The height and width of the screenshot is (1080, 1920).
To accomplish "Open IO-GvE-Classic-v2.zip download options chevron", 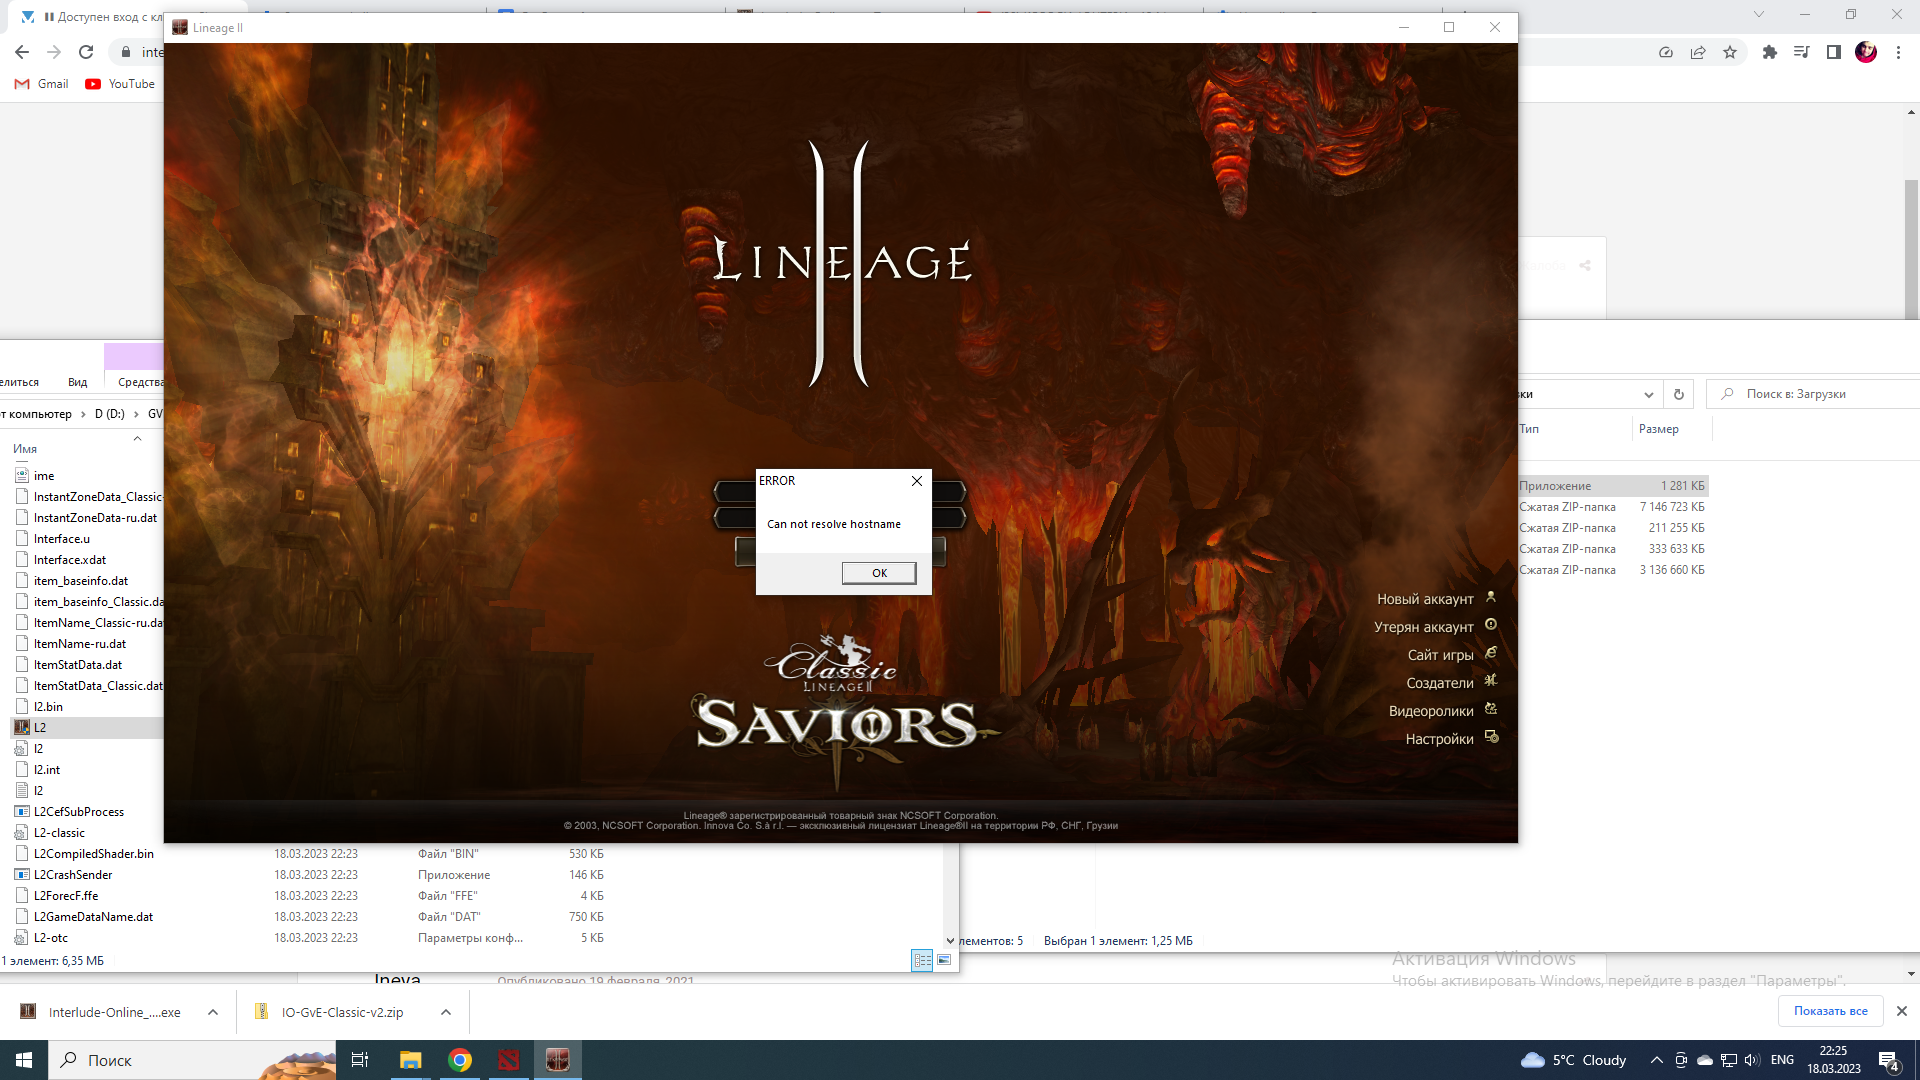I will click(446, 1012).
